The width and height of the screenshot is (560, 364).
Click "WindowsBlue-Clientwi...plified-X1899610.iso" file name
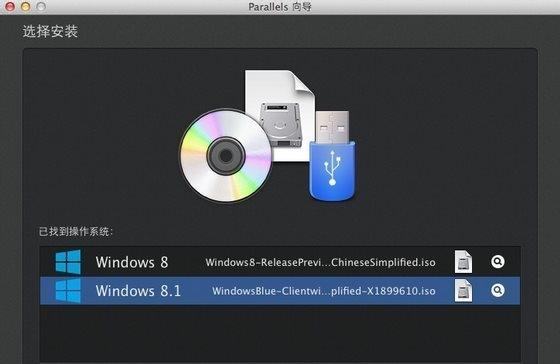[324, 291]
